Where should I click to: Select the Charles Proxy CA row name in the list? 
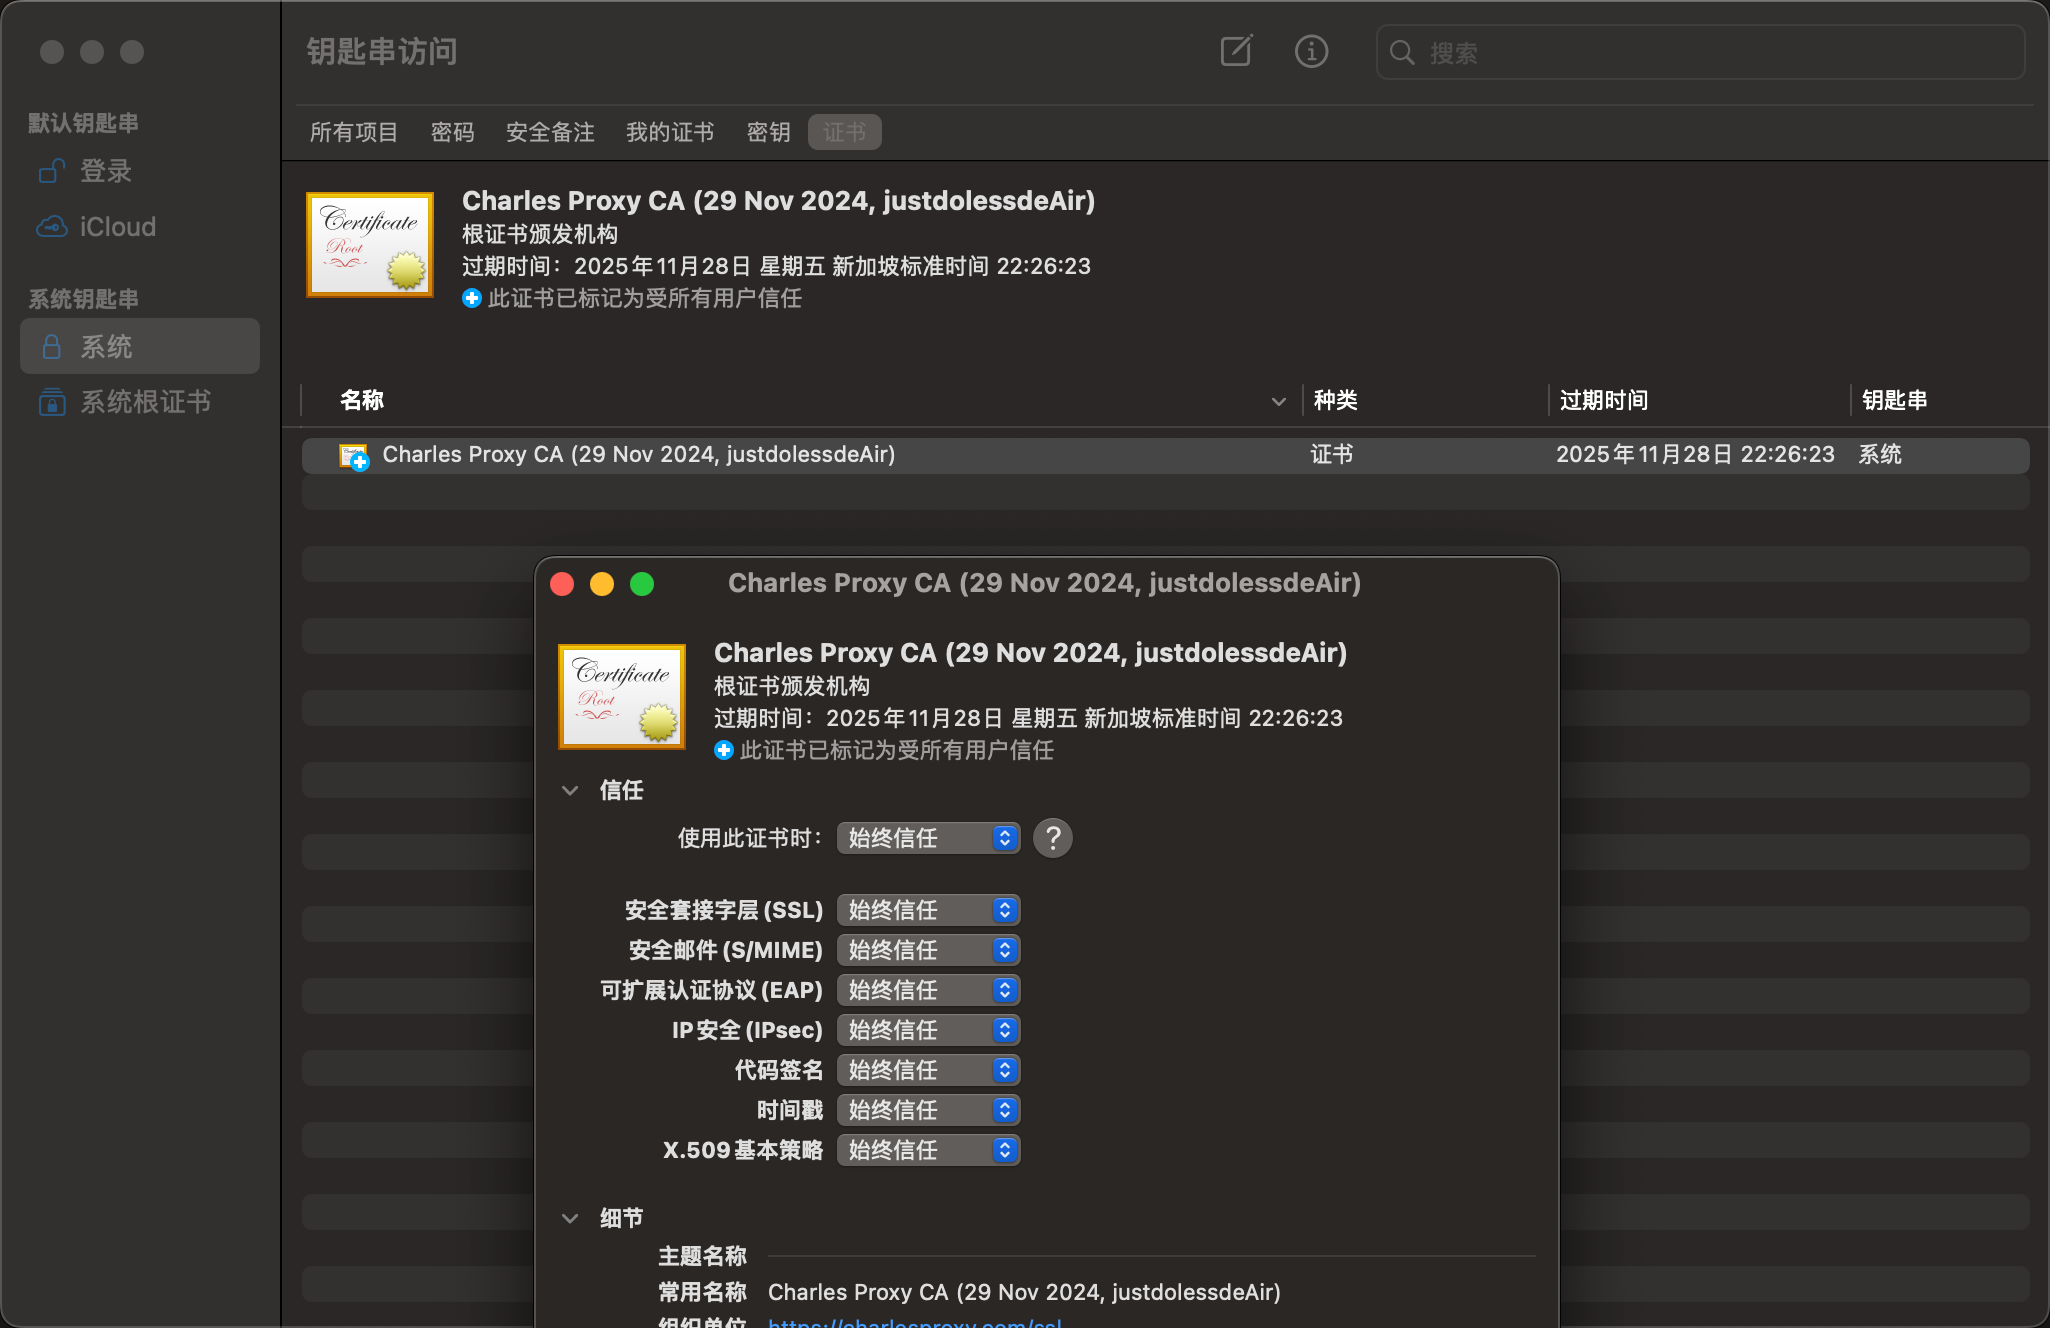coord(639,455)
